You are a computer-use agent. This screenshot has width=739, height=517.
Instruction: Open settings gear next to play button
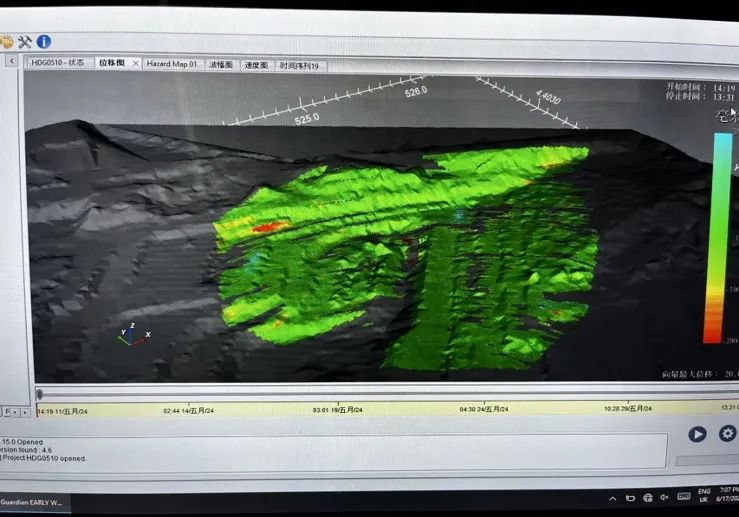coord(727,434)
